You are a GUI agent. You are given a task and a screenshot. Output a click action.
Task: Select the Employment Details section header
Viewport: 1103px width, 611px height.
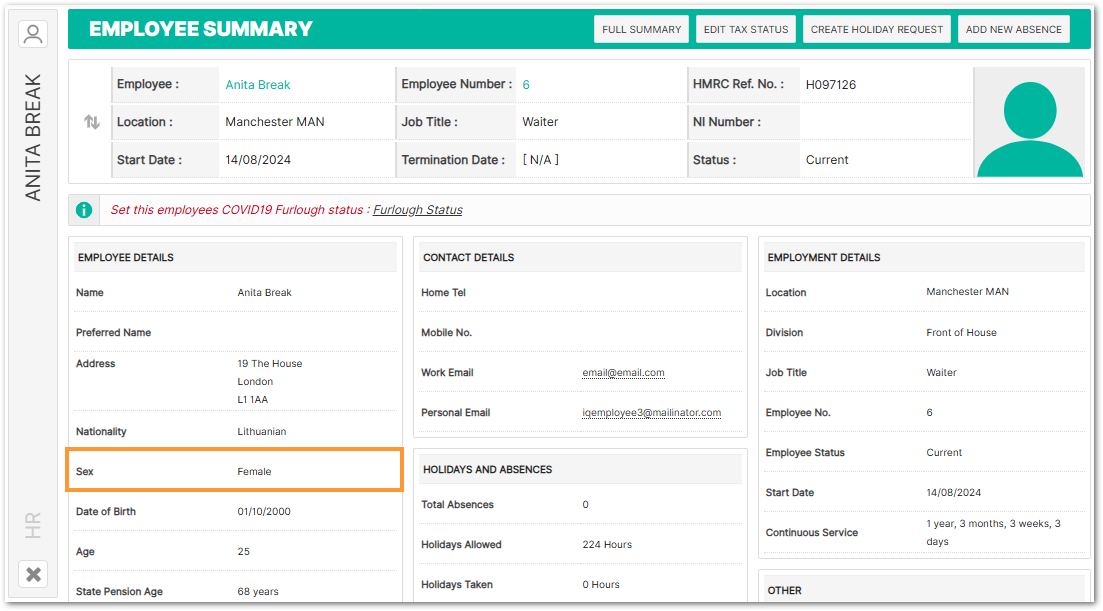coord(823,258)
